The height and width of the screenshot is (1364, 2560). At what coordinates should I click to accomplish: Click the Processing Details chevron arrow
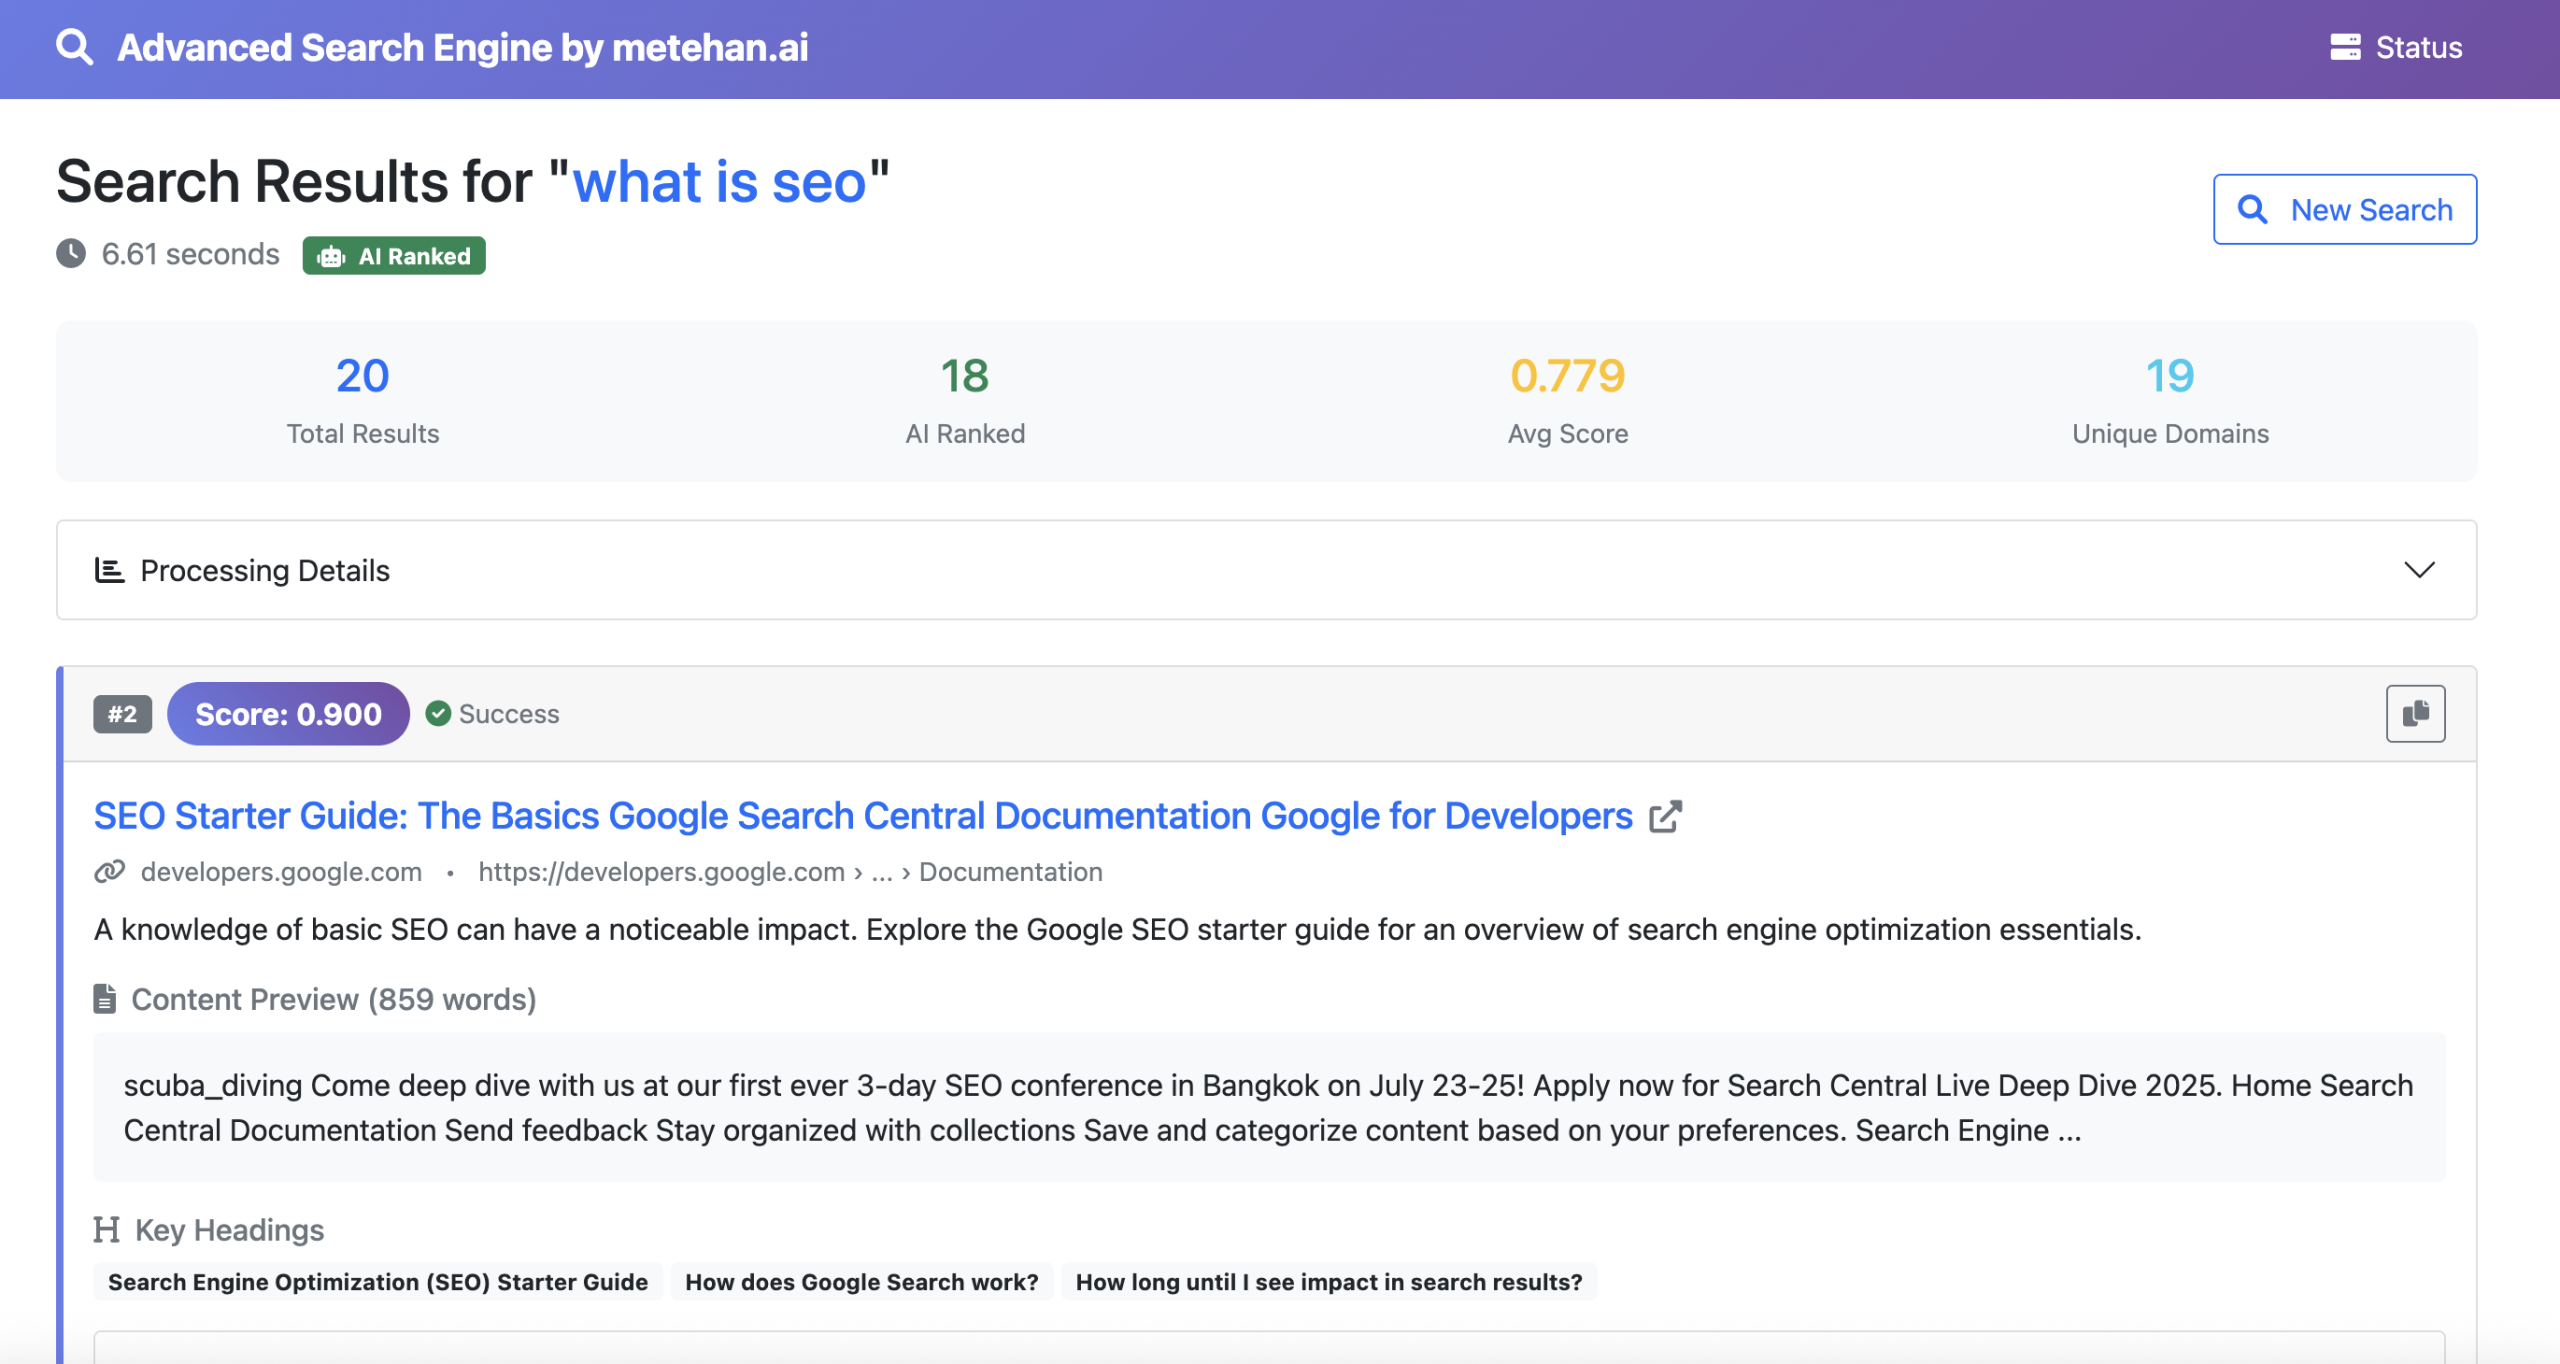[x=2419, y=570]
